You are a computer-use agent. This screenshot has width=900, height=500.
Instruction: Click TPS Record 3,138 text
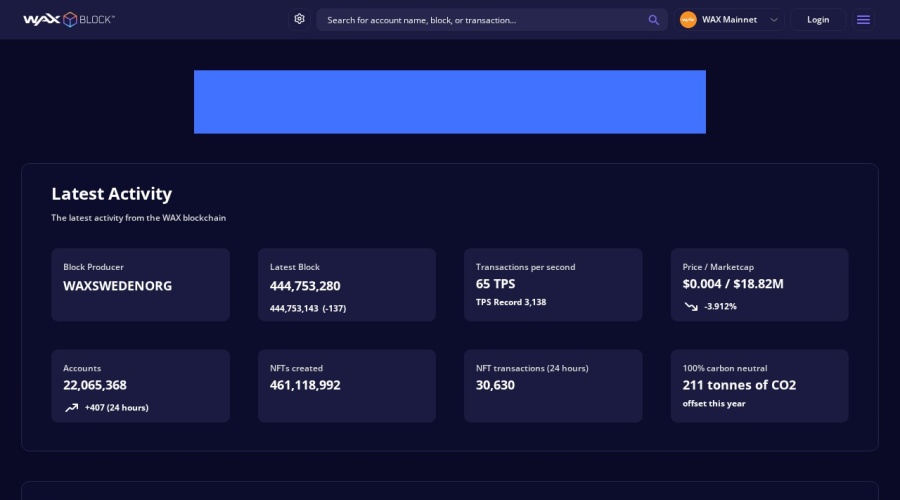[x=511, y=302]
